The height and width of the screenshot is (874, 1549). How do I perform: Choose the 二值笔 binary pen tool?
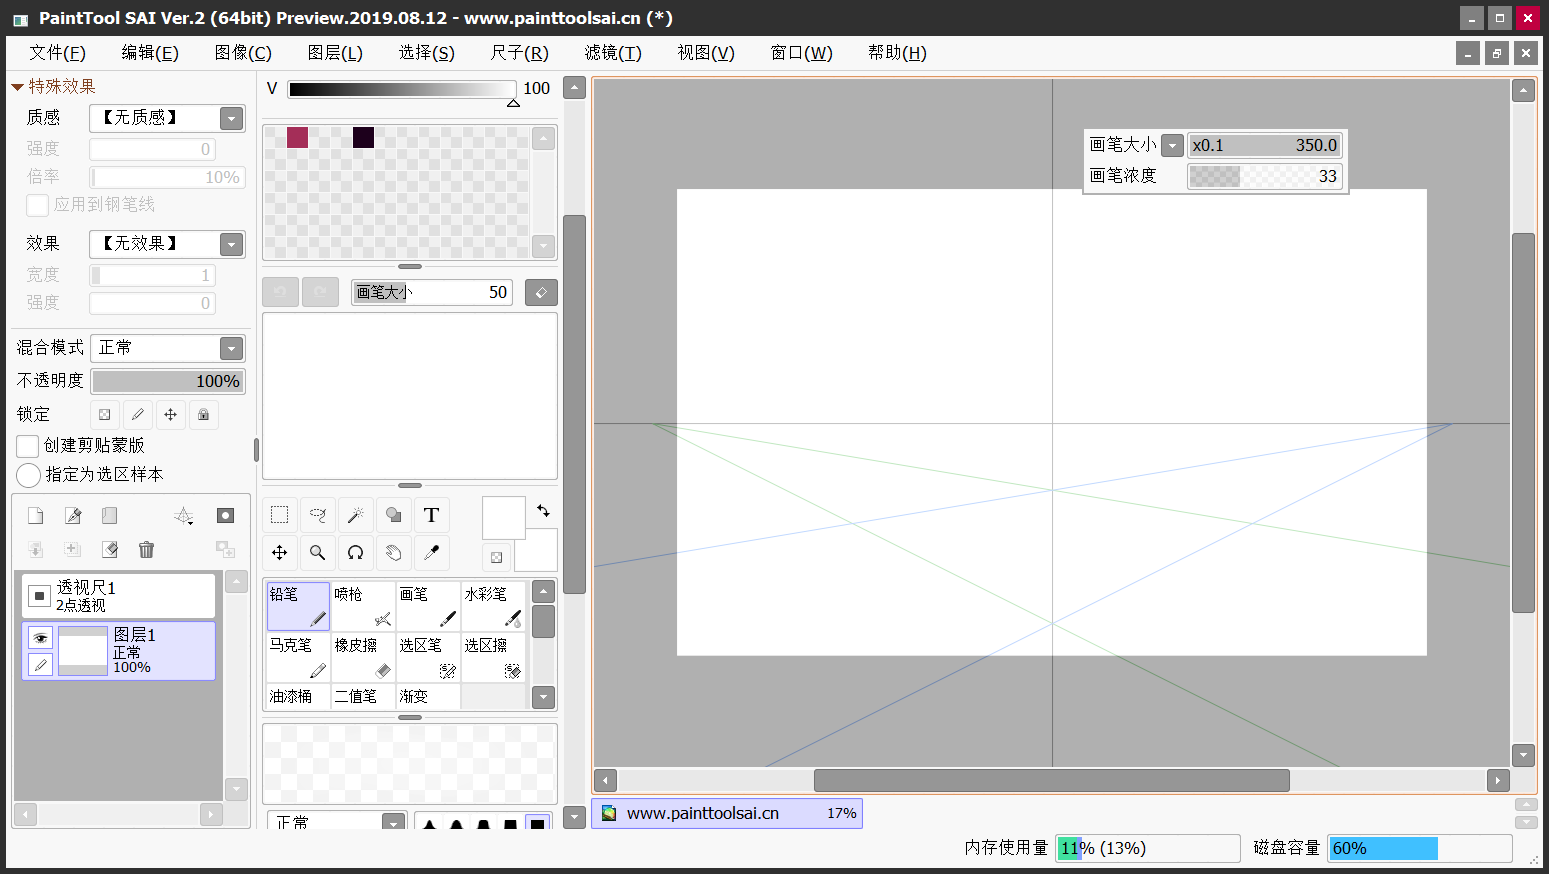[363, 696]
